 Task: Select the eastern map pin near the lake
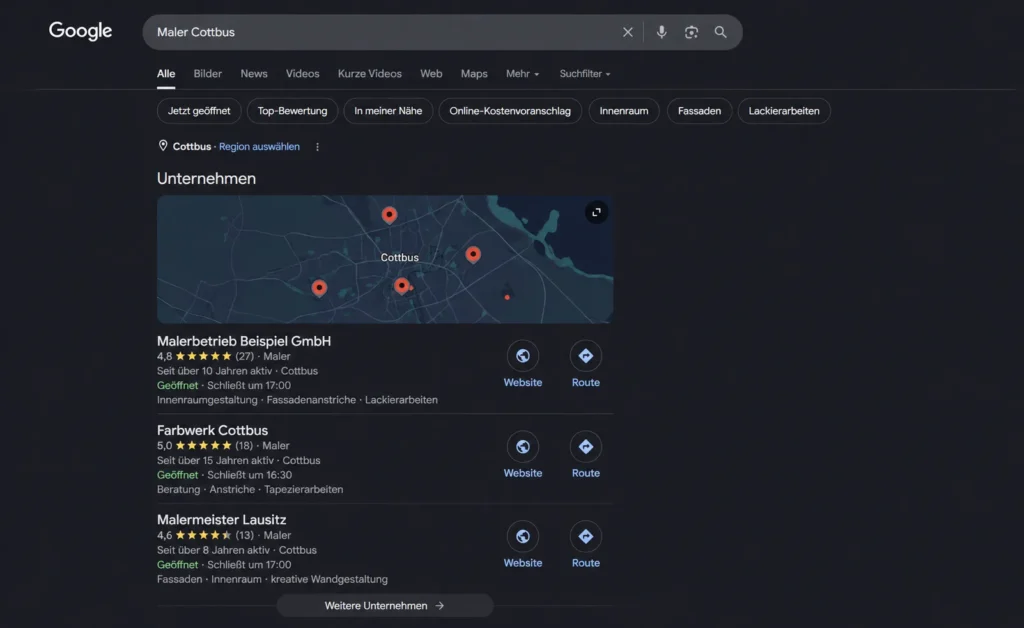click(x=473, y=254)
